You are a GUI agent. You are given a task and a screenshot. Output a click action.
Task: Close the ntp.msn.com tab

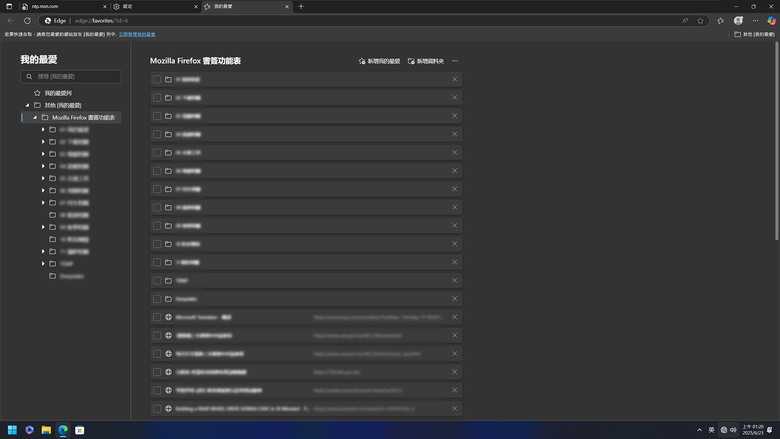tap(104, 6)
